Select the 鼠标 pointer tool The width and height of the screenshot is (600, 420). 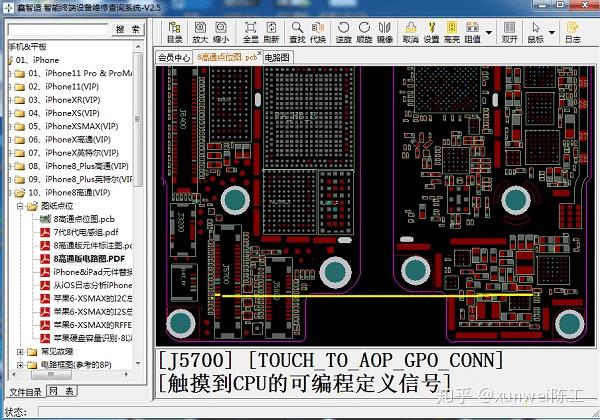[536, 32]
